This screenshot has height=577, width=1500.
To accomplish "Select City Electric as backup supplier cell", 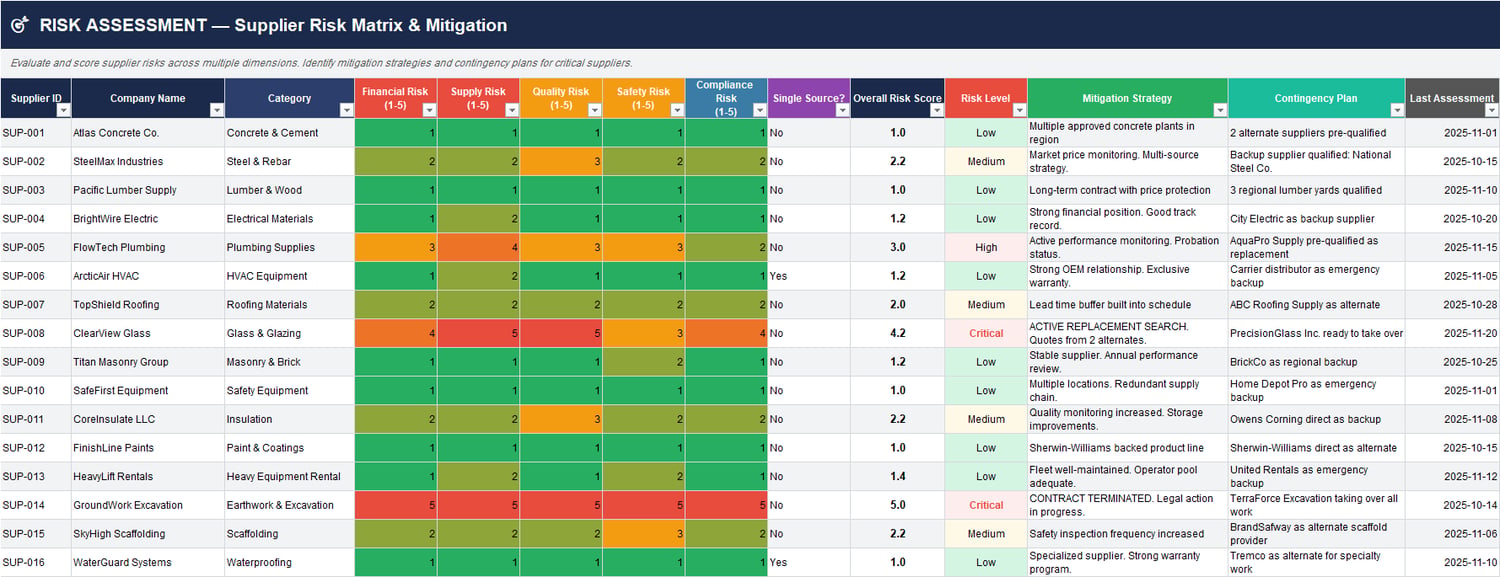I will coord(1316,219).
